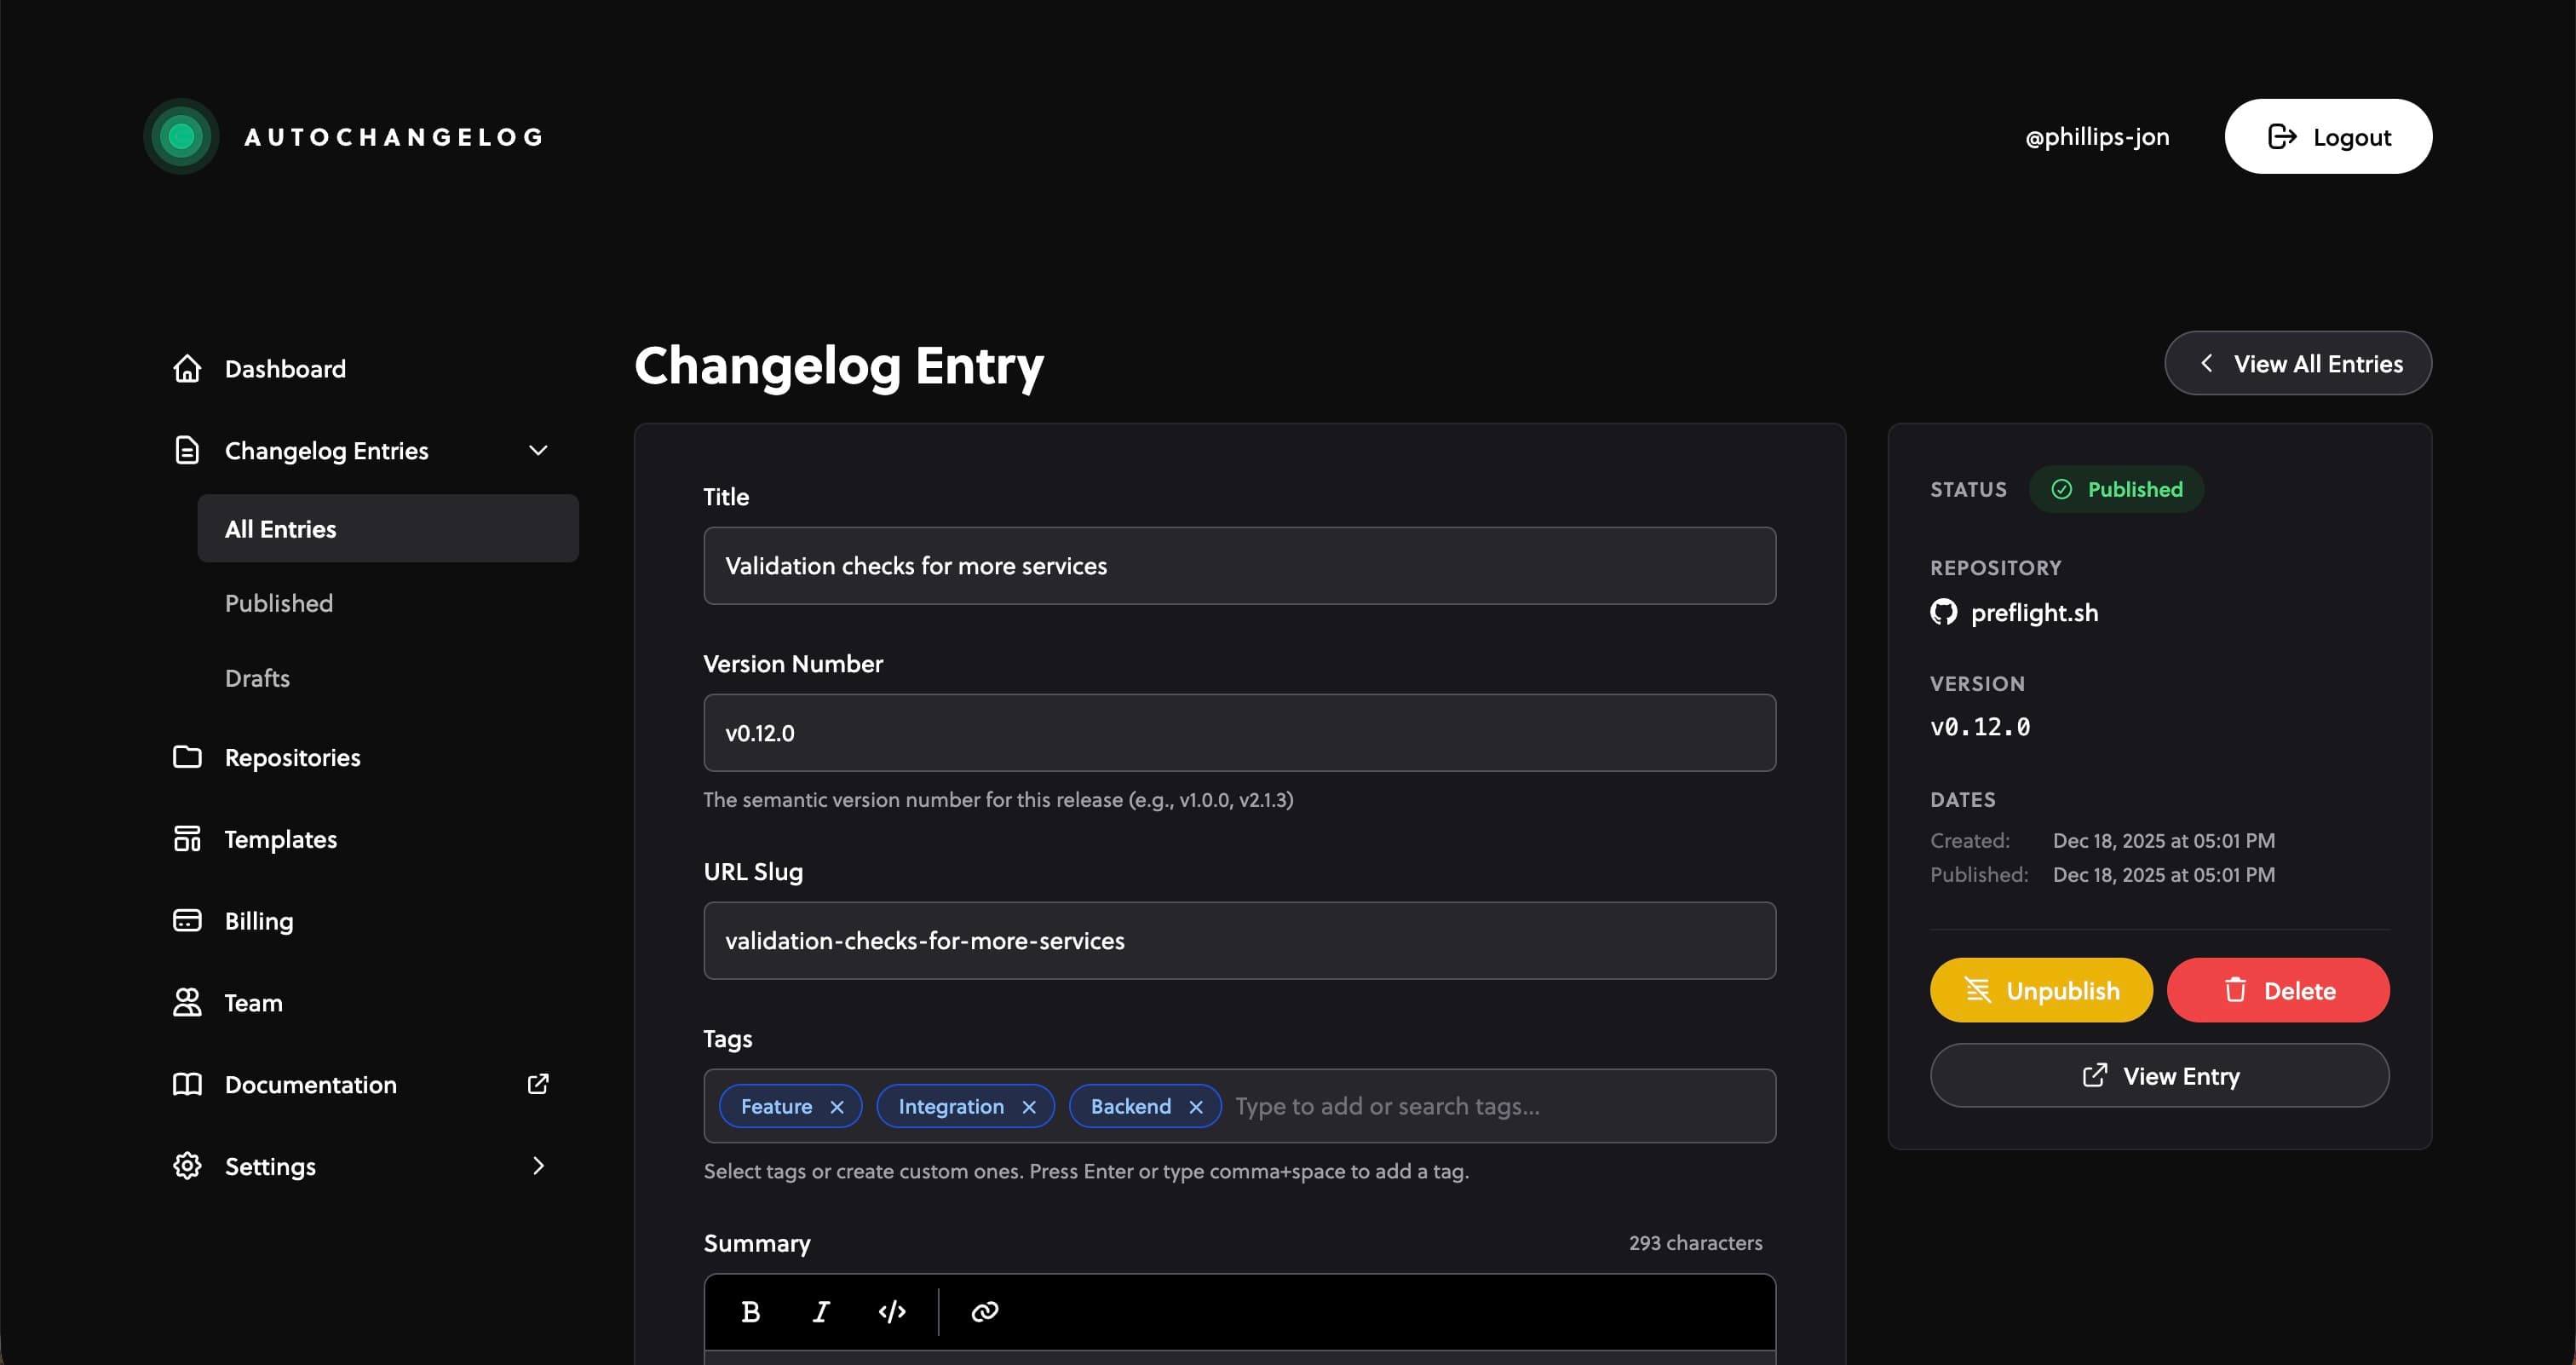
Task: Apply italic formatting in the Summary editor
Action: coord(820,1311)
